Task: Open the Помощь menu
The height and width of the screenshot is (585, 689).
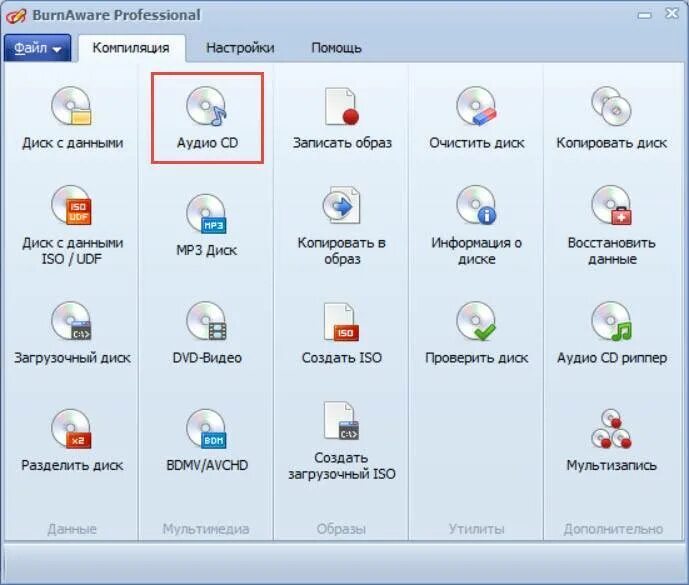Action: pos(337,47)
